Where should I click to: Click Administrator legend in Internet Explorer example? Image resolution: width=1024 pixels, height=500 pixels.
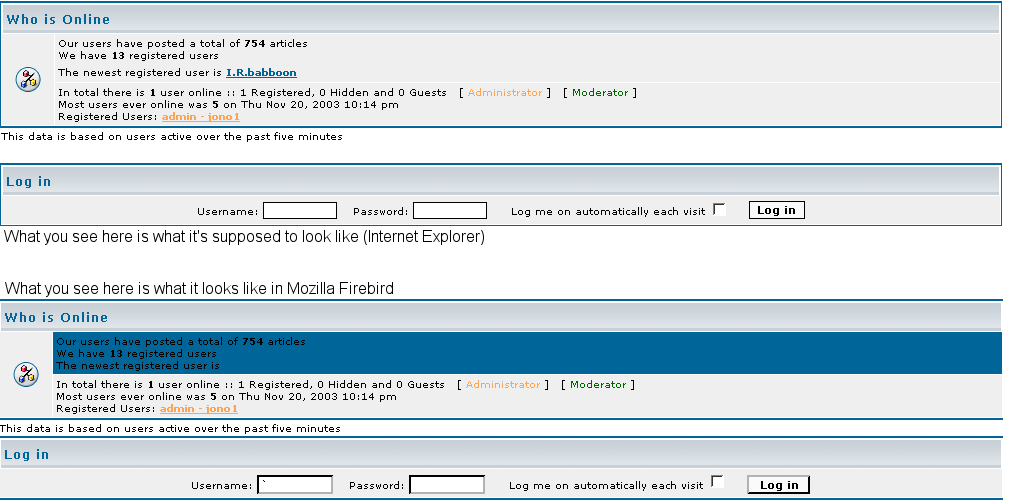505,93
